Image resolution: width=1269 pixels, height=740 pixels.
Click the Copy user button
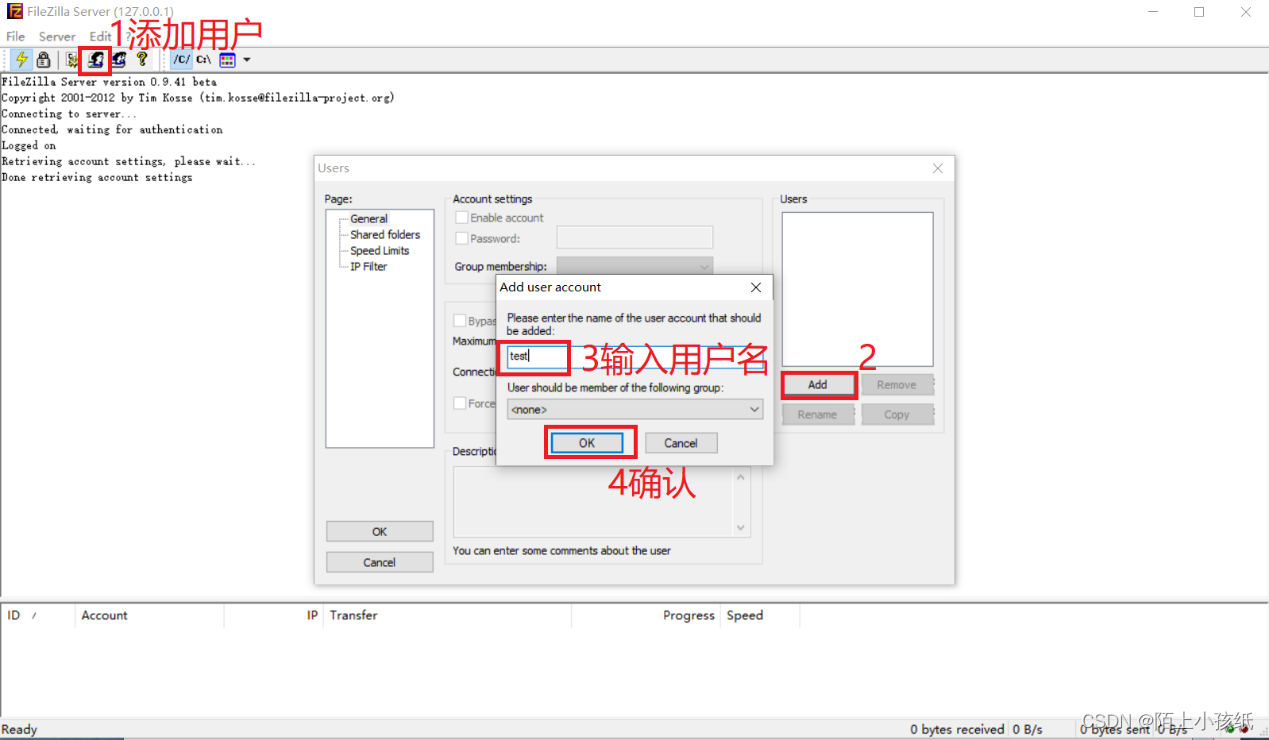tap(896, 414)
